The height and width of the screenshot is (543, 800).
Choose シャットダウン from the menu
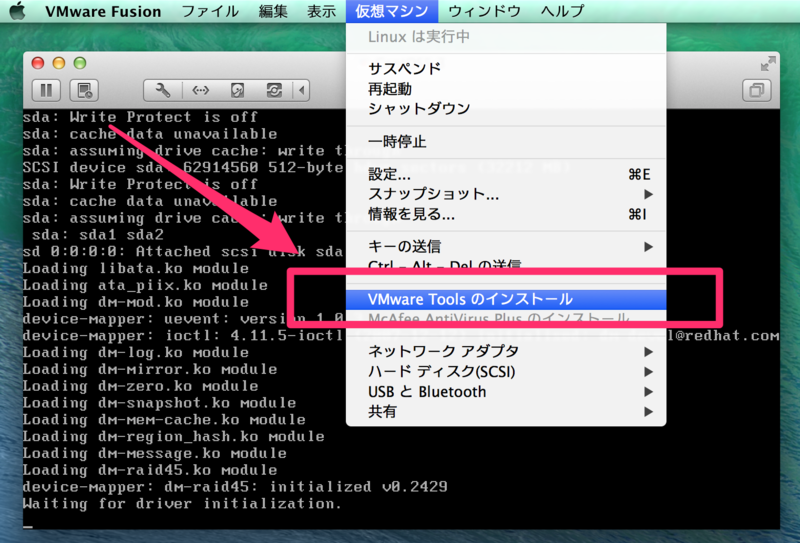(x=506, y=109)
